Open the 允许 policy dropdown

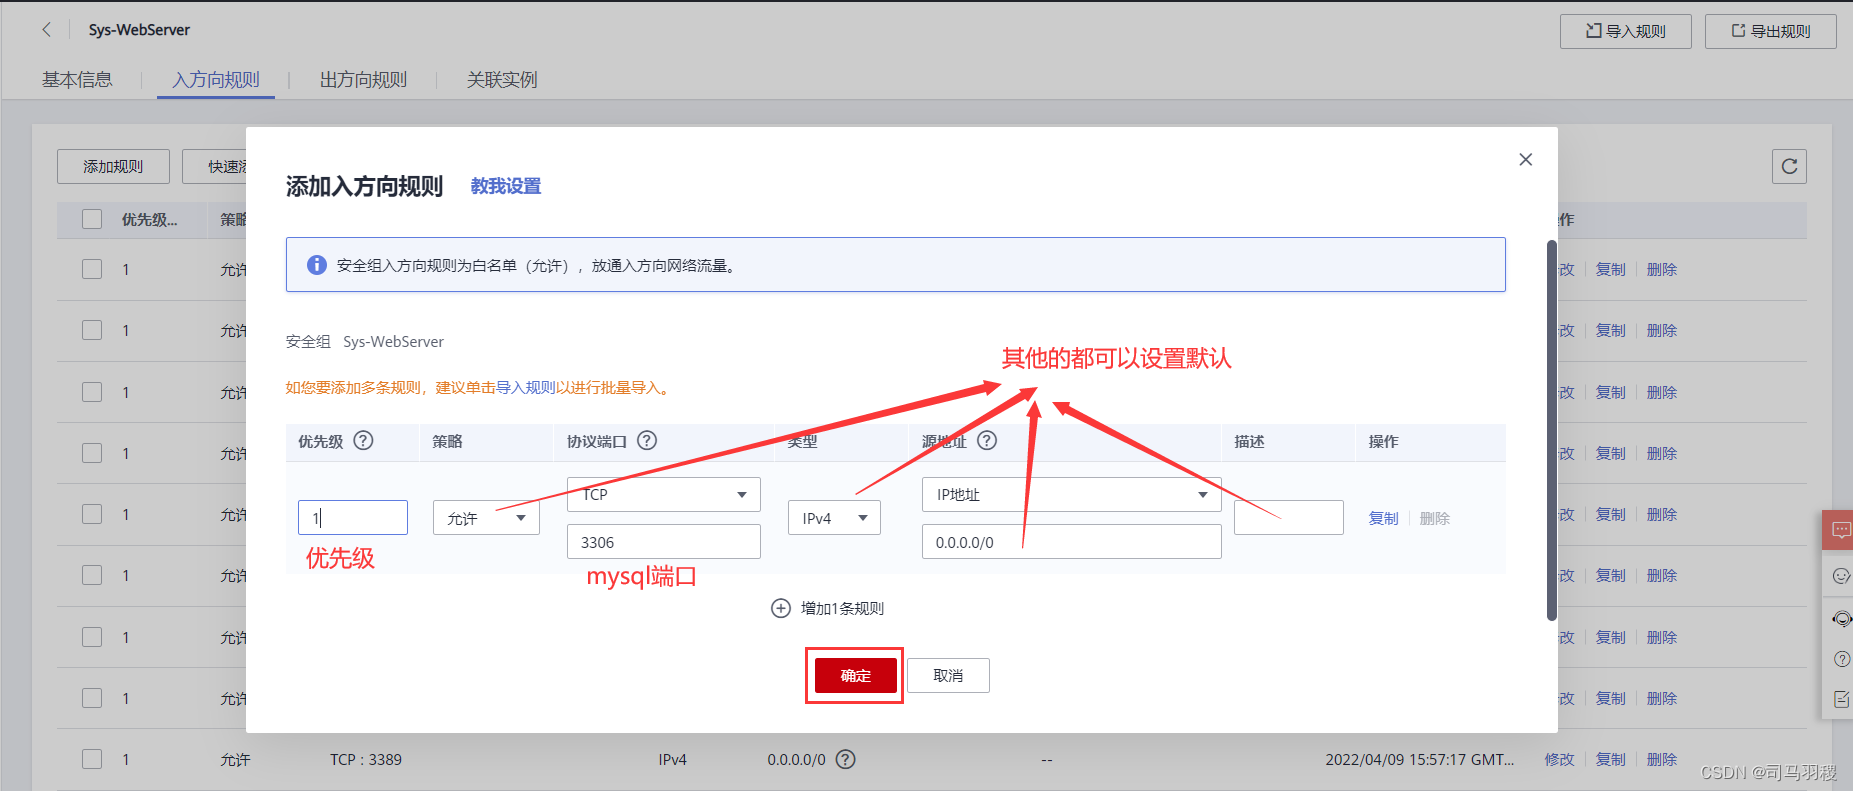[x=486, y=518]
